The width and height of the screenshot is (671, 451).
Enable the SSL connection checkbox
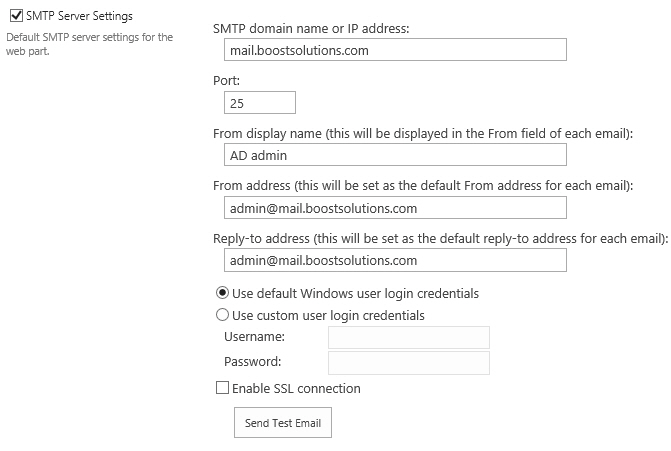[x=222, y=388]
